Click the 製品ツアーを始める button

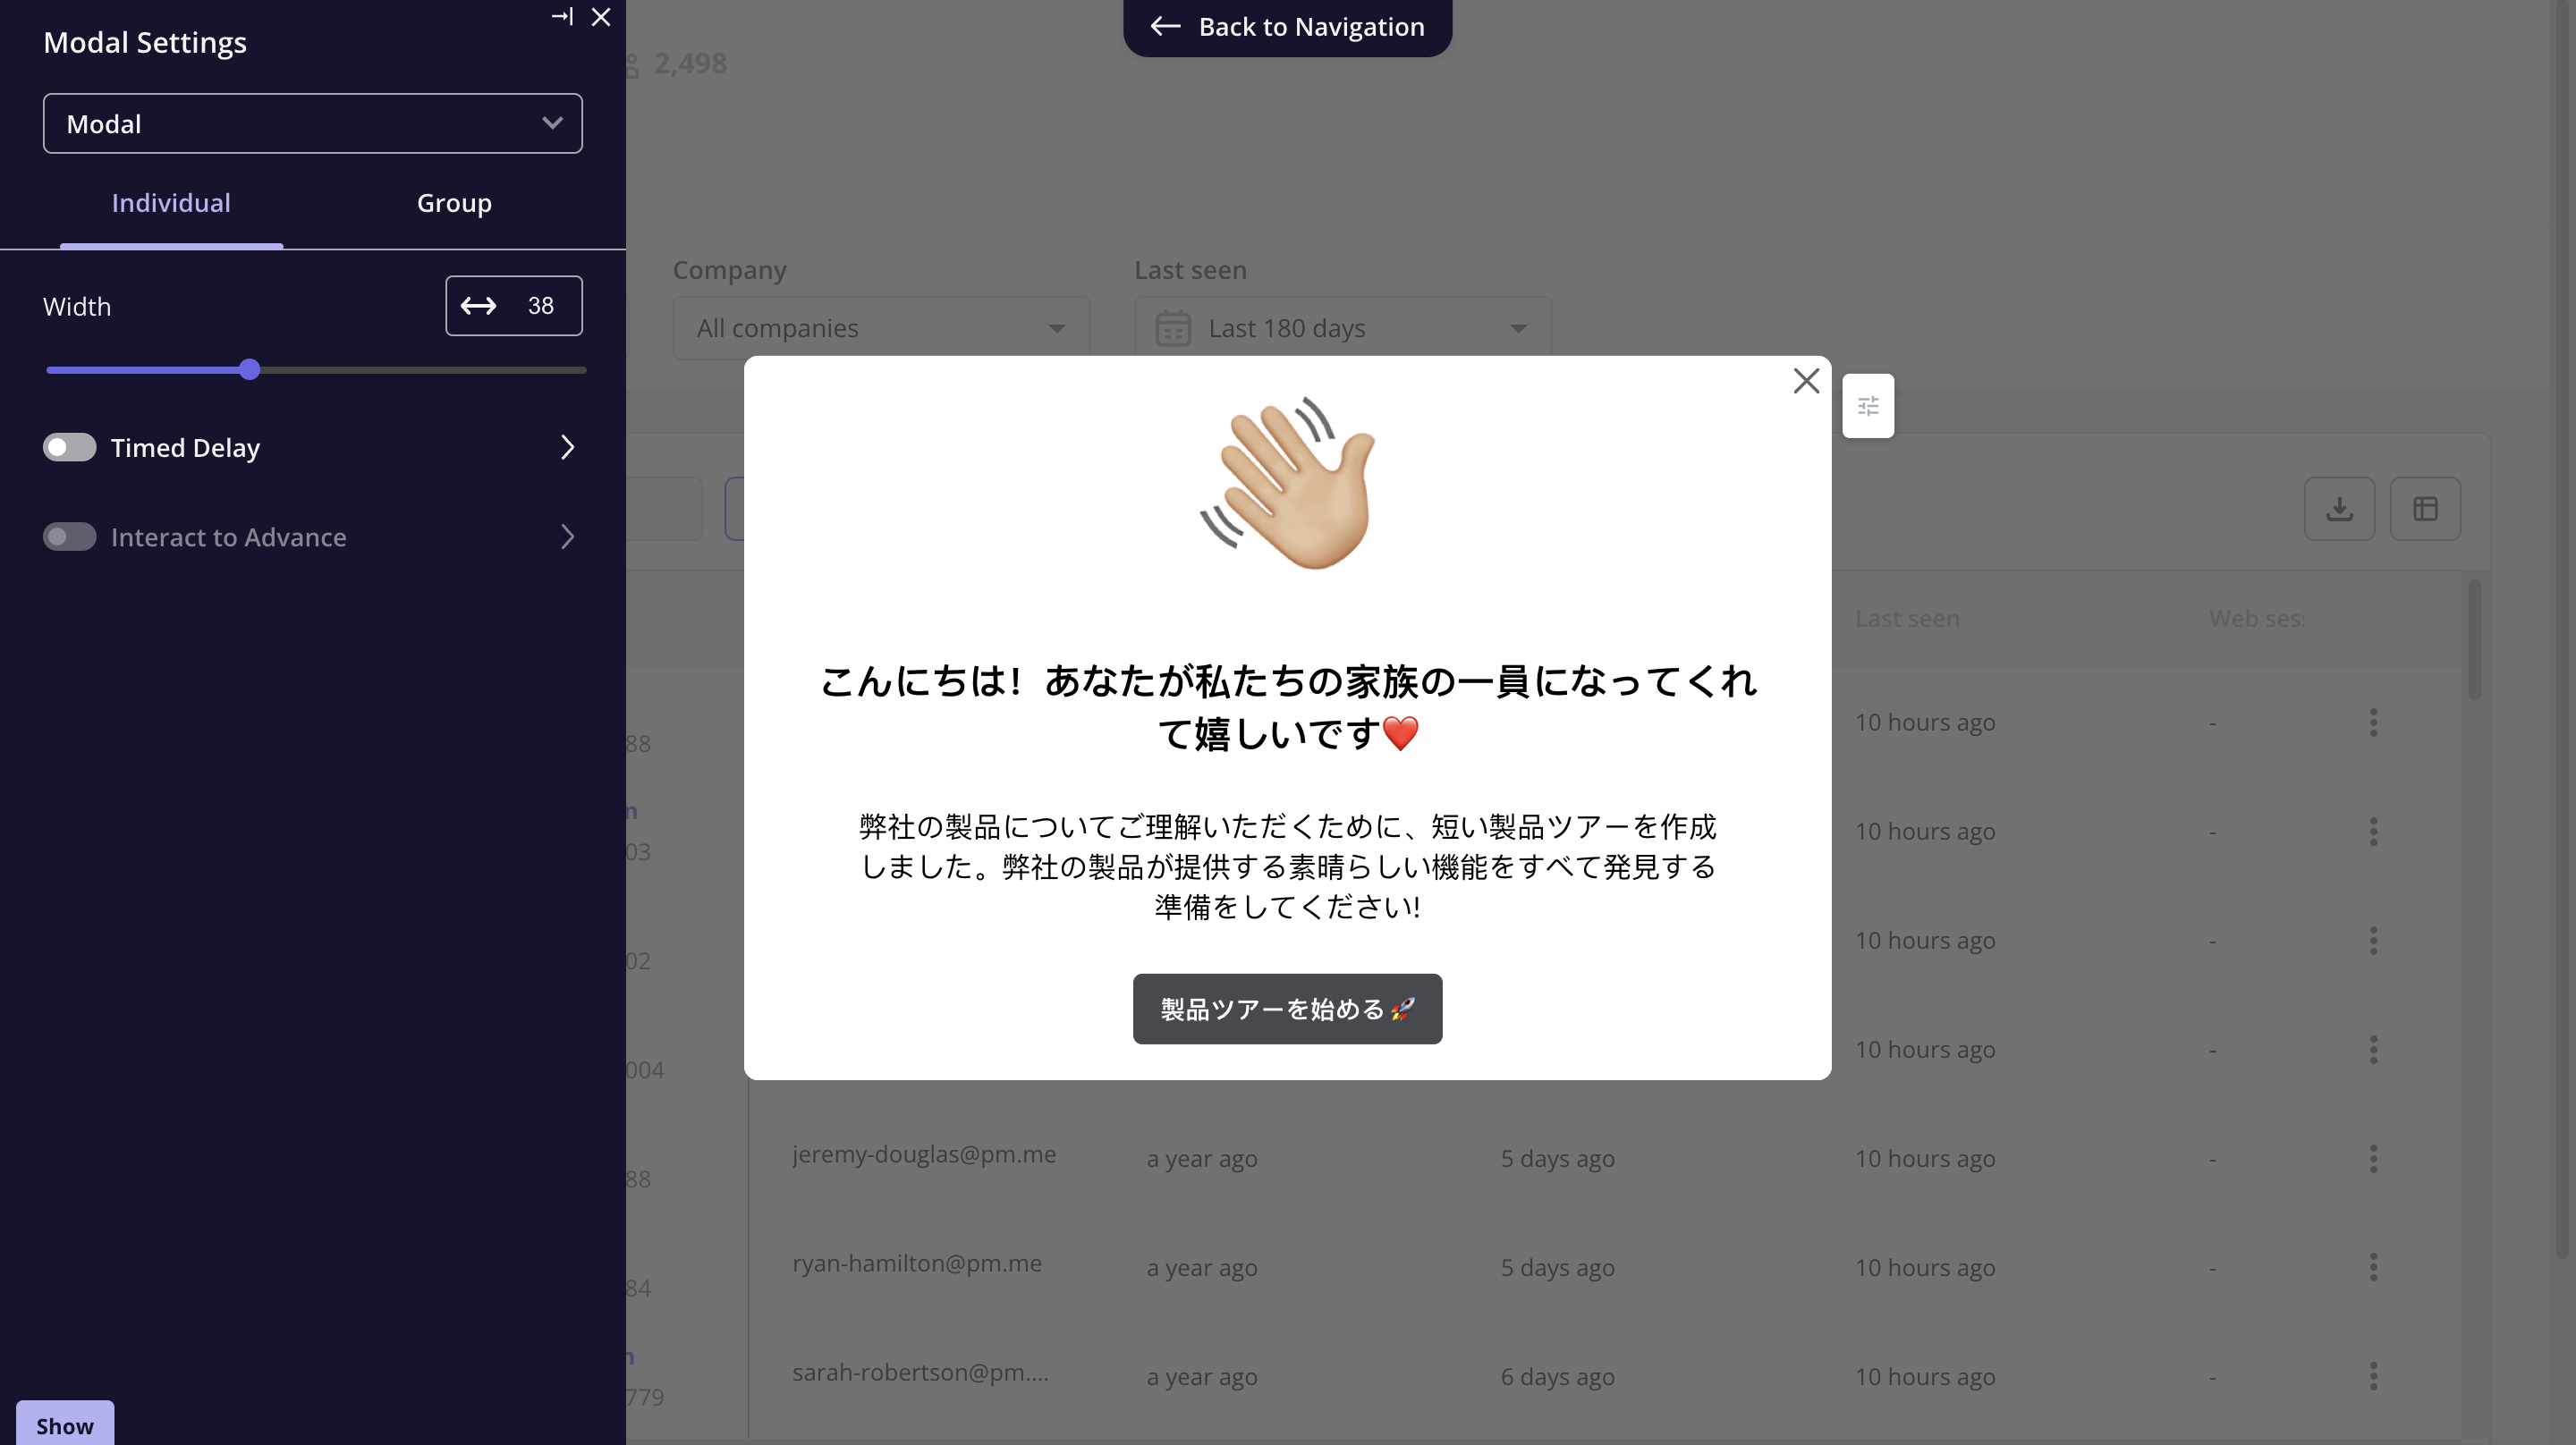coord(1286,1008)
